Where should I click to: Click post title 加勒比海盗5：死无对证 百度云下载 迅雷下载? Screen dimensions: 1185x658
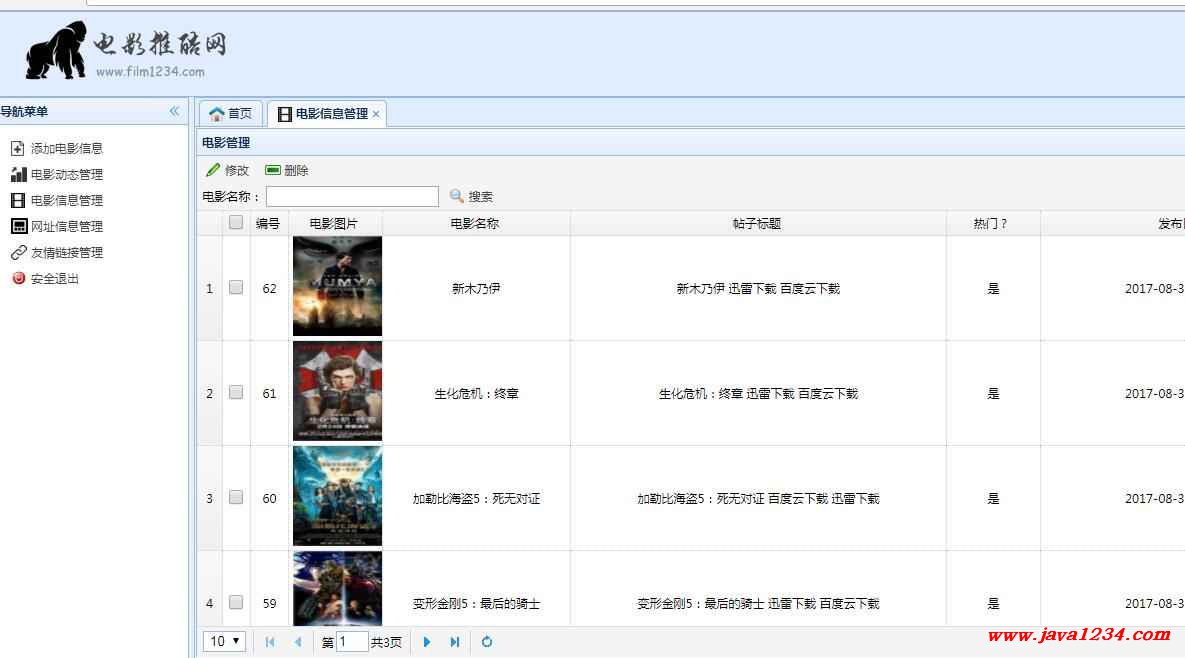[758, 499]
